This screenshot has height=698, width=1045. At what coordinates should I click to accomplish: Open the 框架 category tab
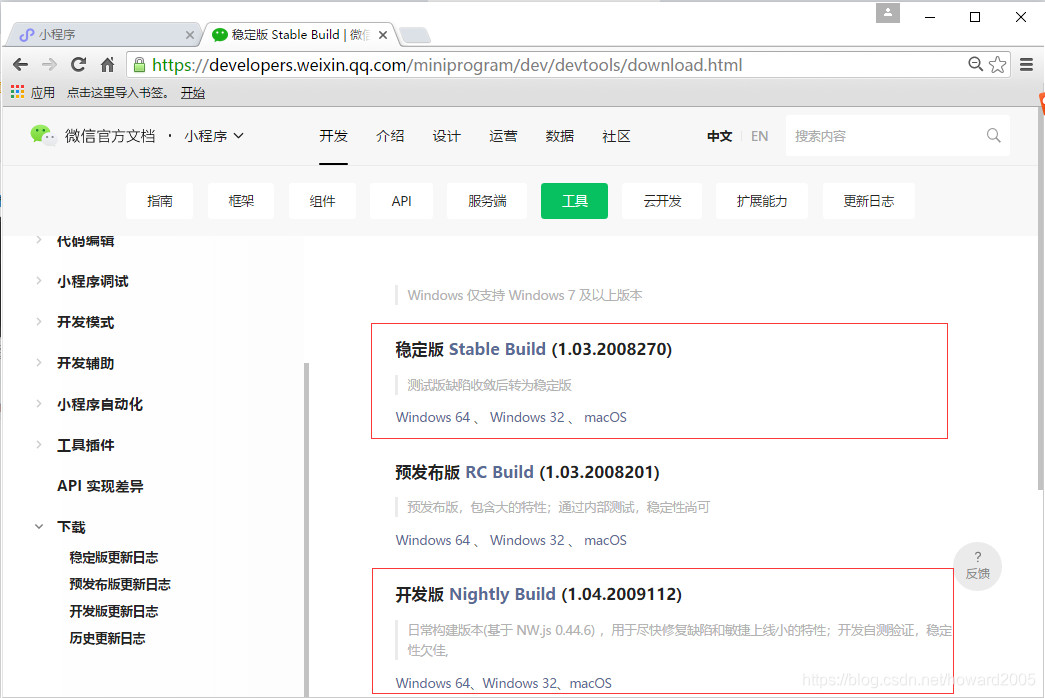click(x=241, y=201)
